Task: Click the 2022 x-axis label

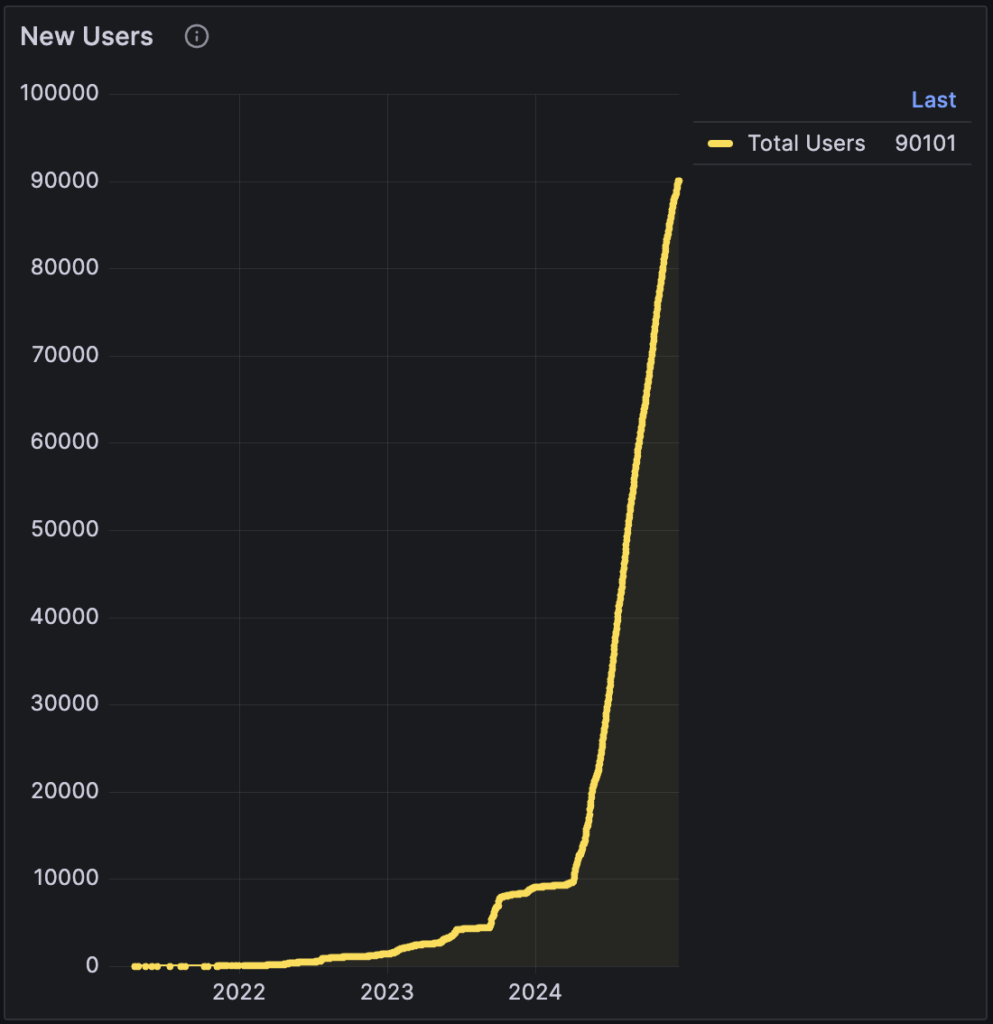Action: [239, 992]
